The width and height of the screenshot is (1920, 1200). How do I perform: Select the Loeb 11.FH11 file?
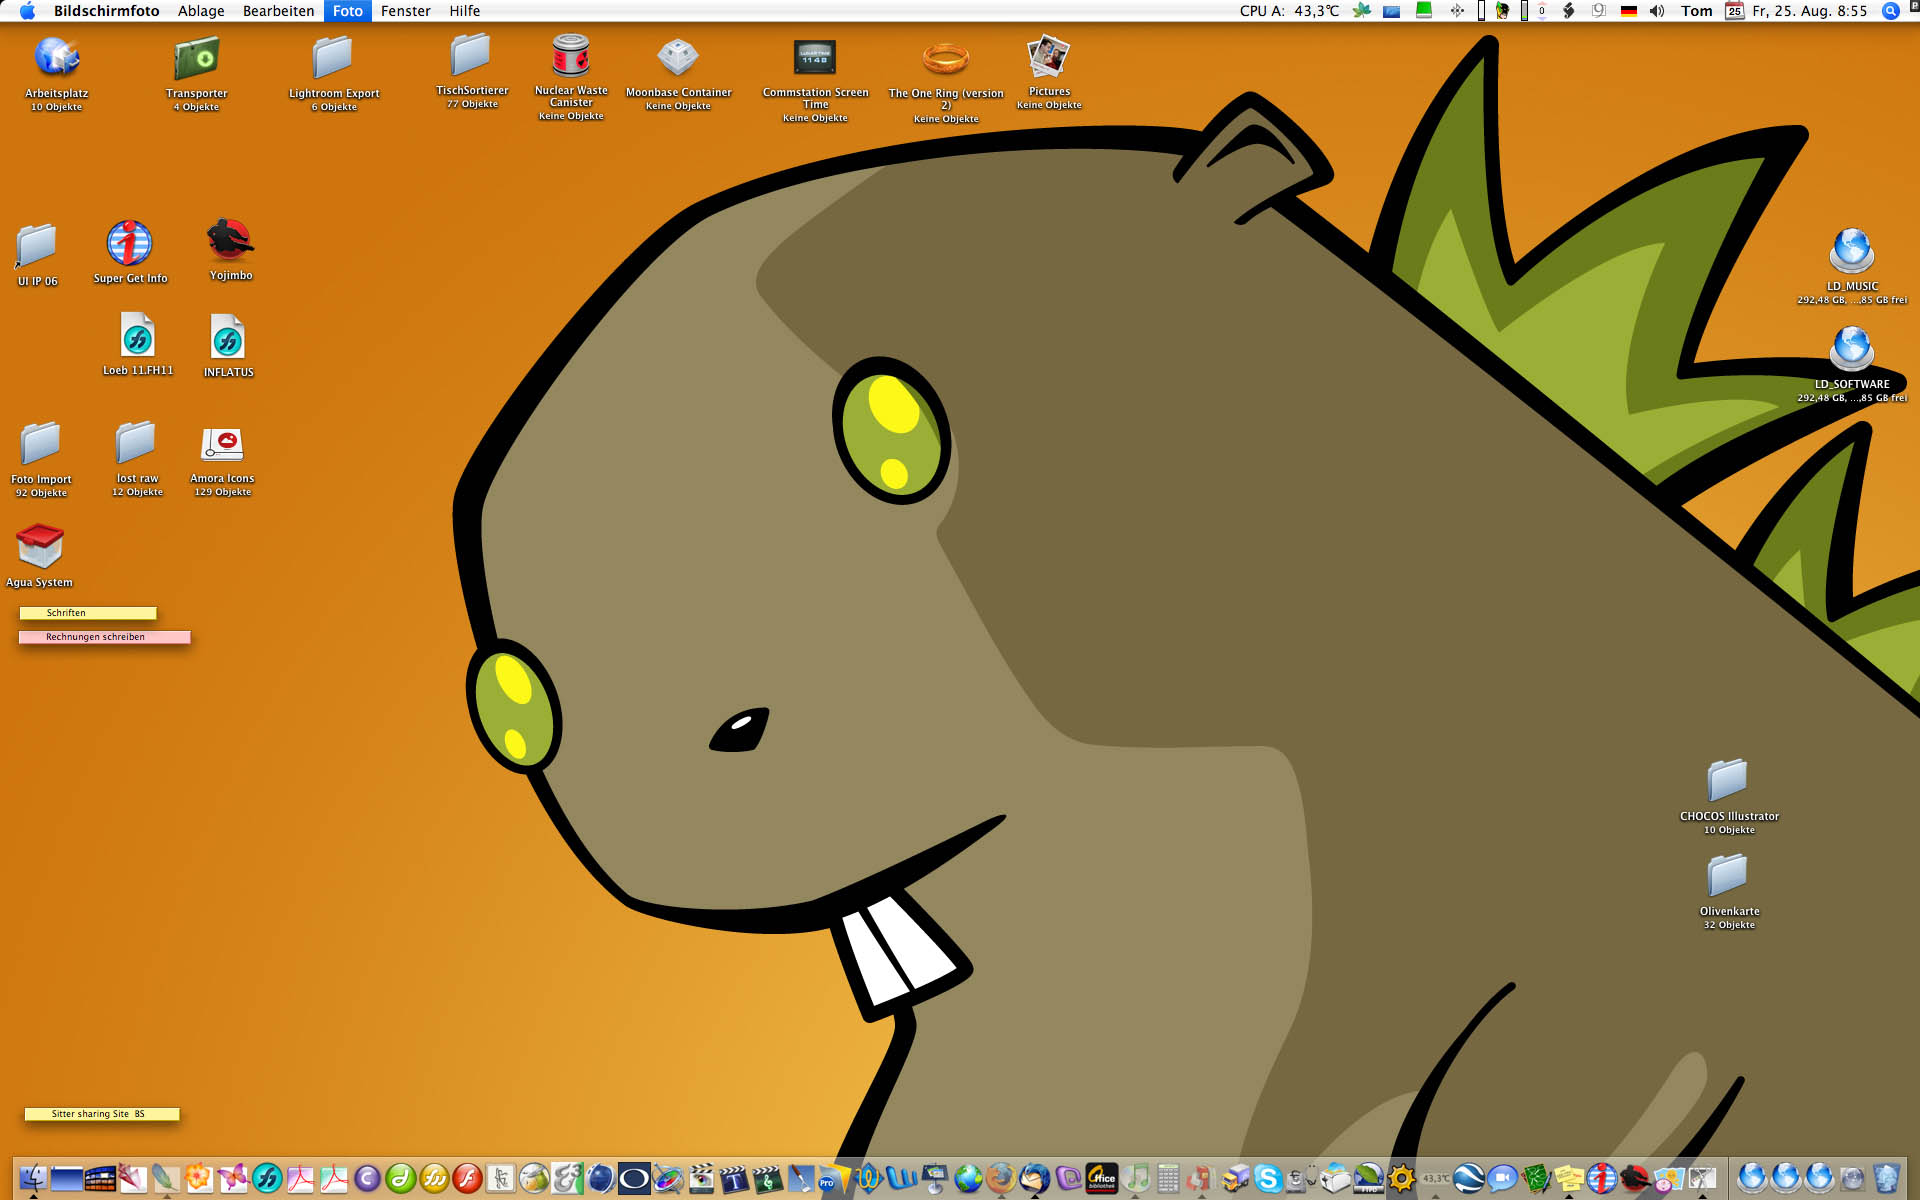(x=138, y=335)
